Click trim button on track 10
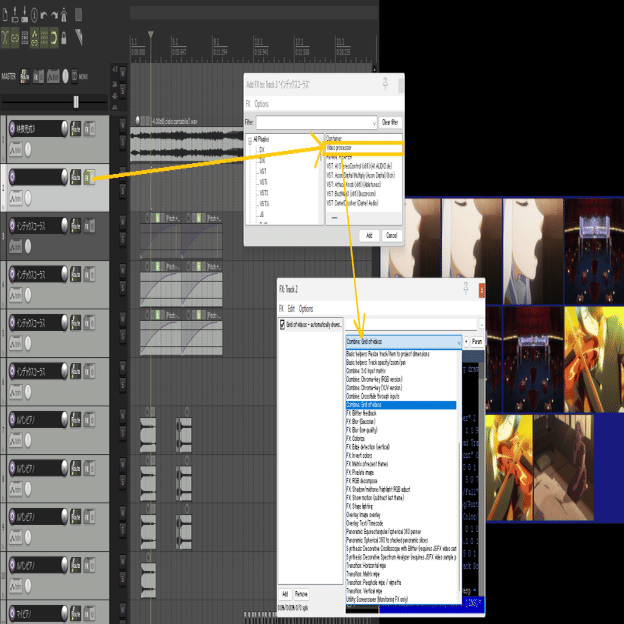This screenshot has width=624, height=624. point(16,586)
